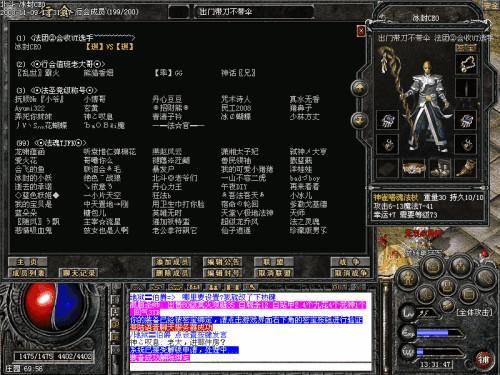500x375 pixels.
Task: Click the boots equipment slot
Action: [x=440, y=168]
